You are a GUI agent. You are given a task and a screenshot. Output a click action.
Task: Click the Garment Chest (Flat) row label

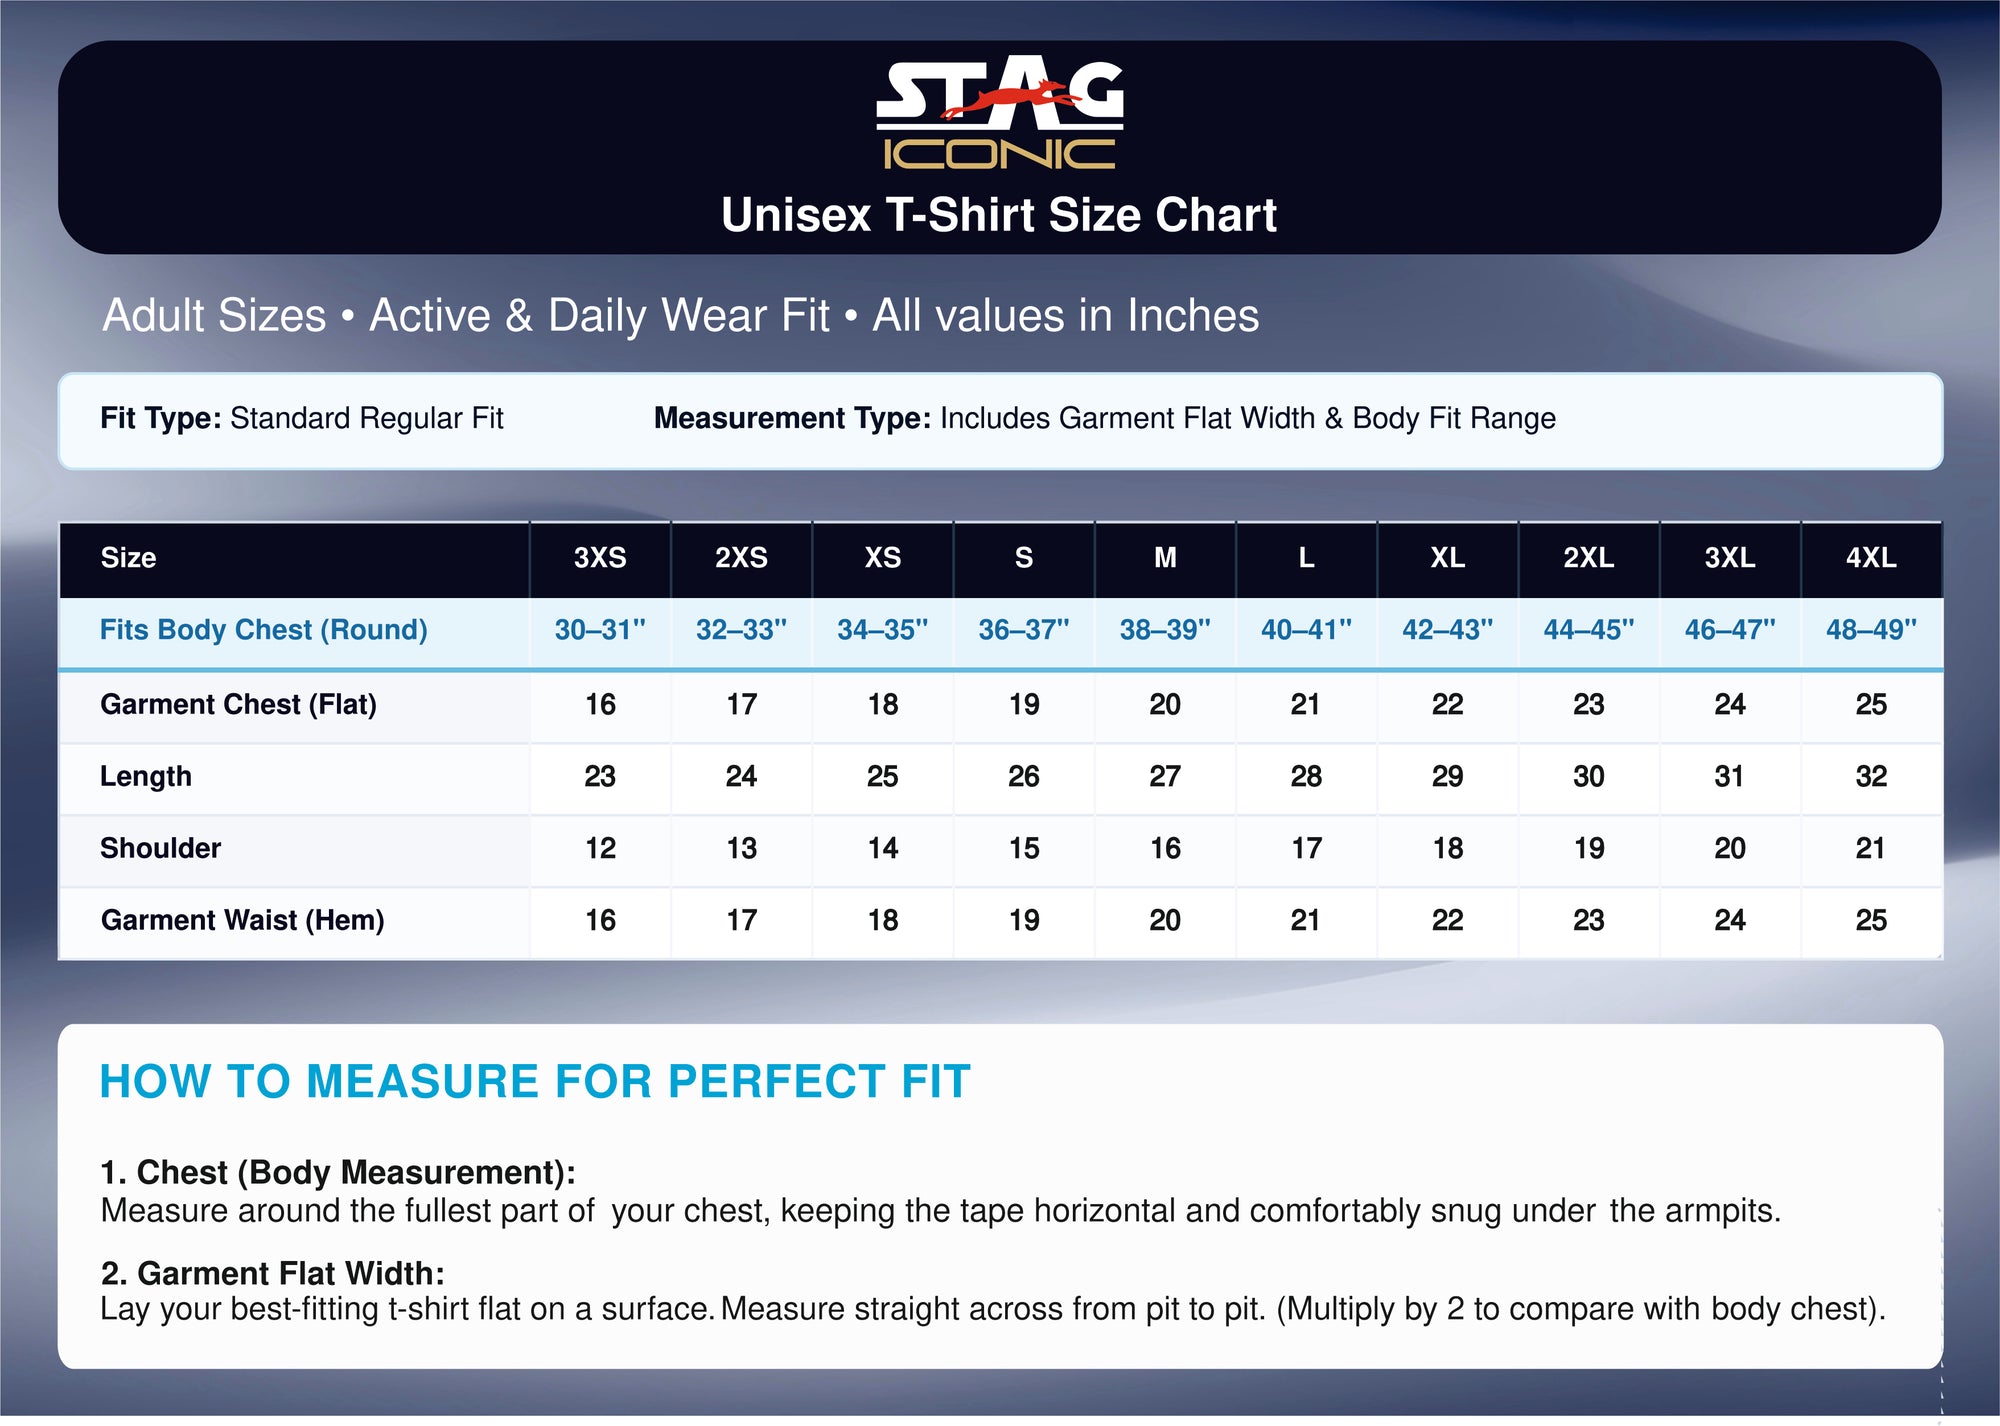(238, 704)
